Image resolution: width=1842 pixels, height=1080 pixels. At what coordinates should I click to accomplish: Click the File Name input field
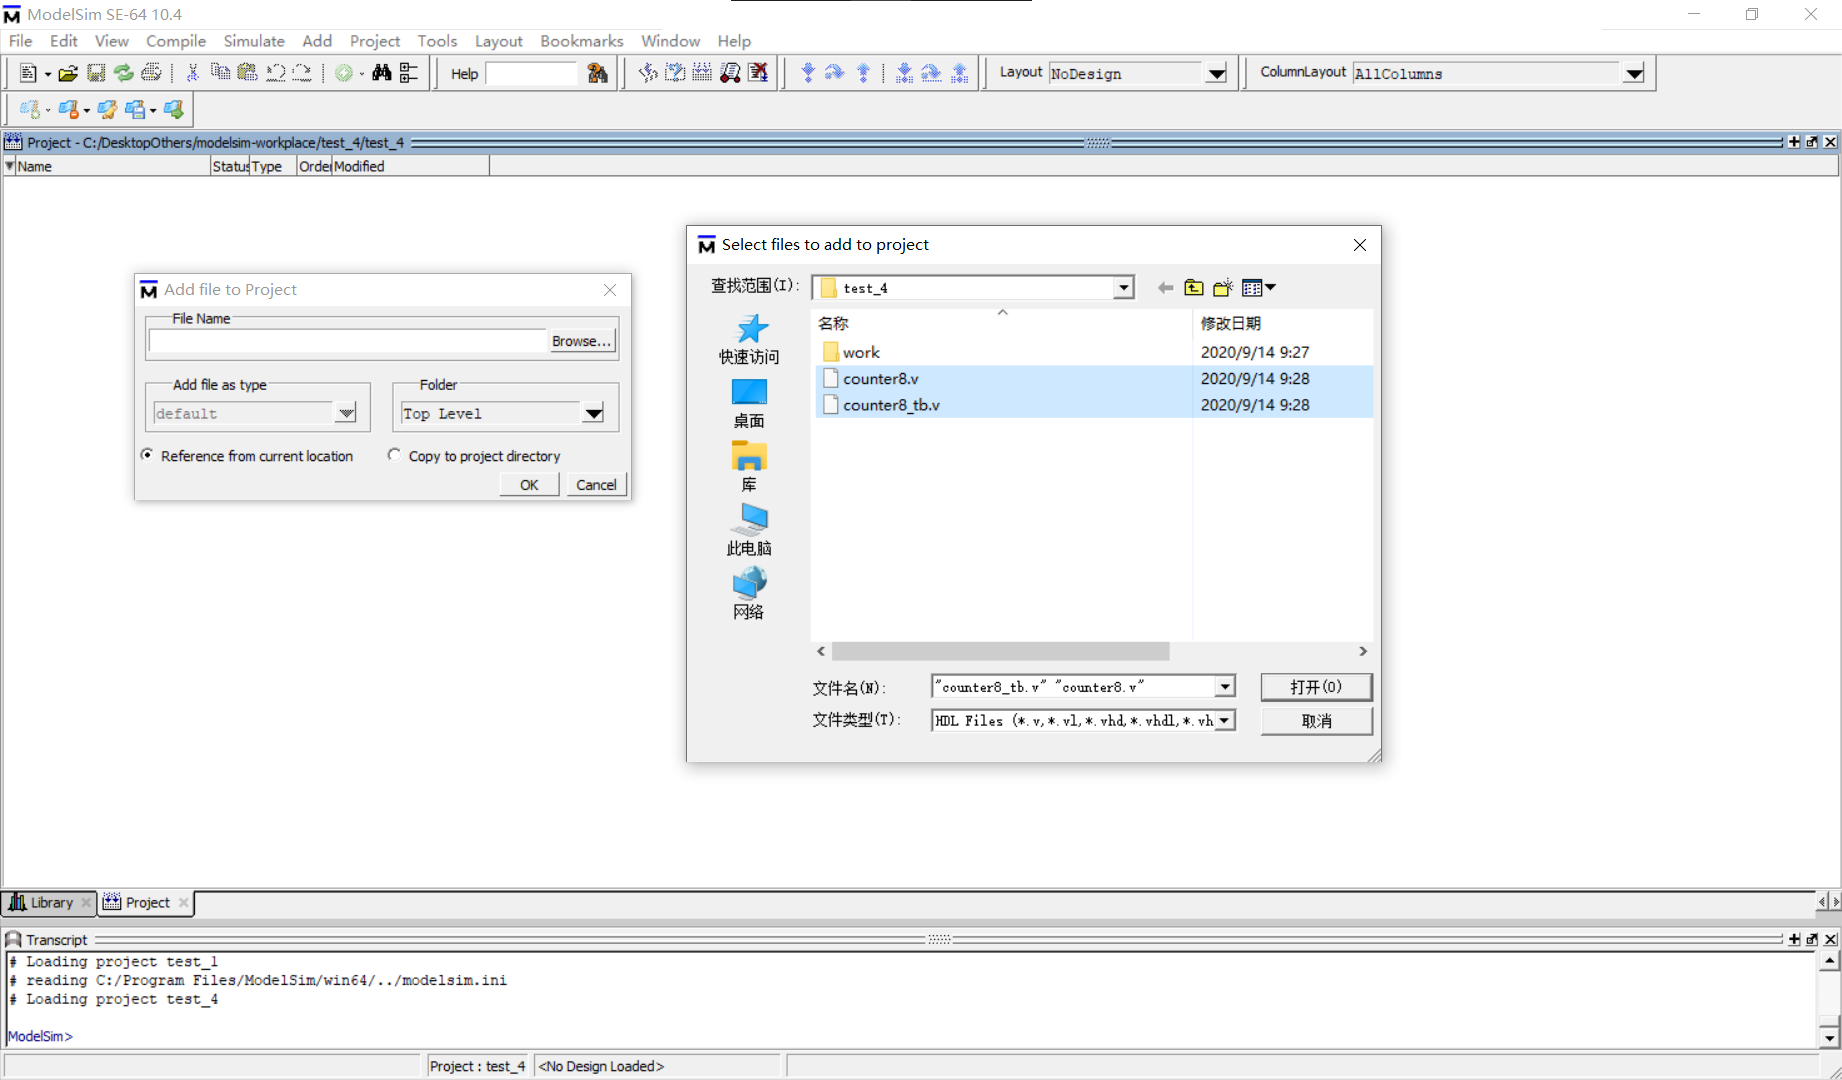pyautogui.click(x=348, y=341)
